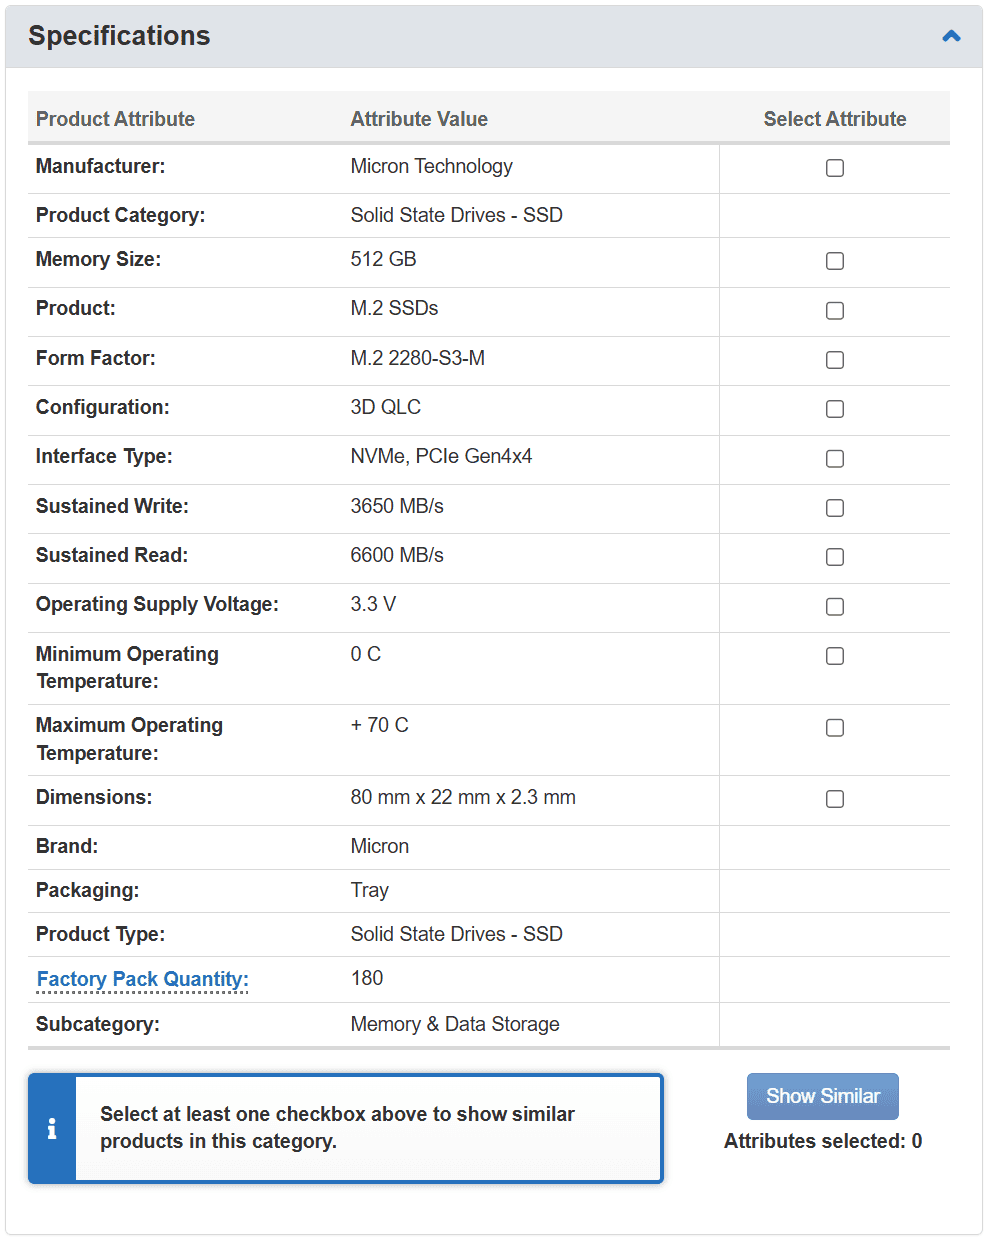
Task: Click the Tray packaging value
Action: coord(369,890)
